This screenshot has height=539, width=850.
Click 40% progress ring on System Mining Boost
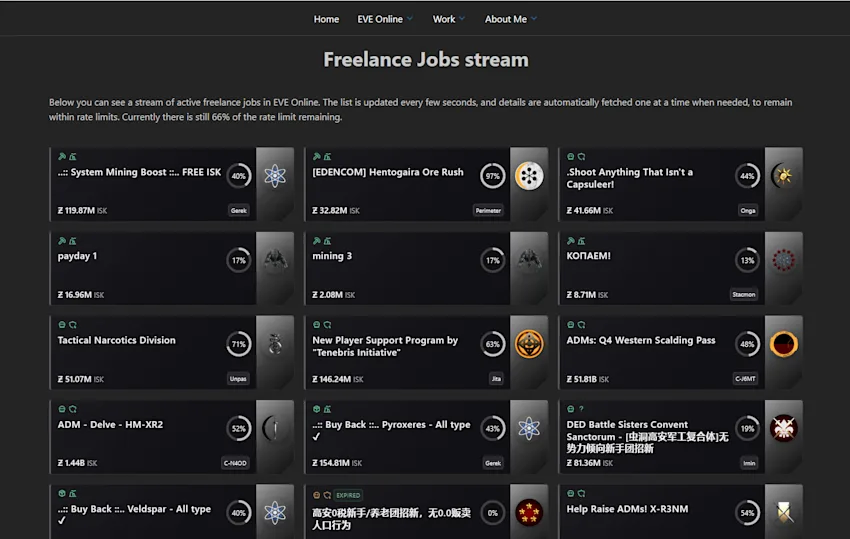click(239, 176)
